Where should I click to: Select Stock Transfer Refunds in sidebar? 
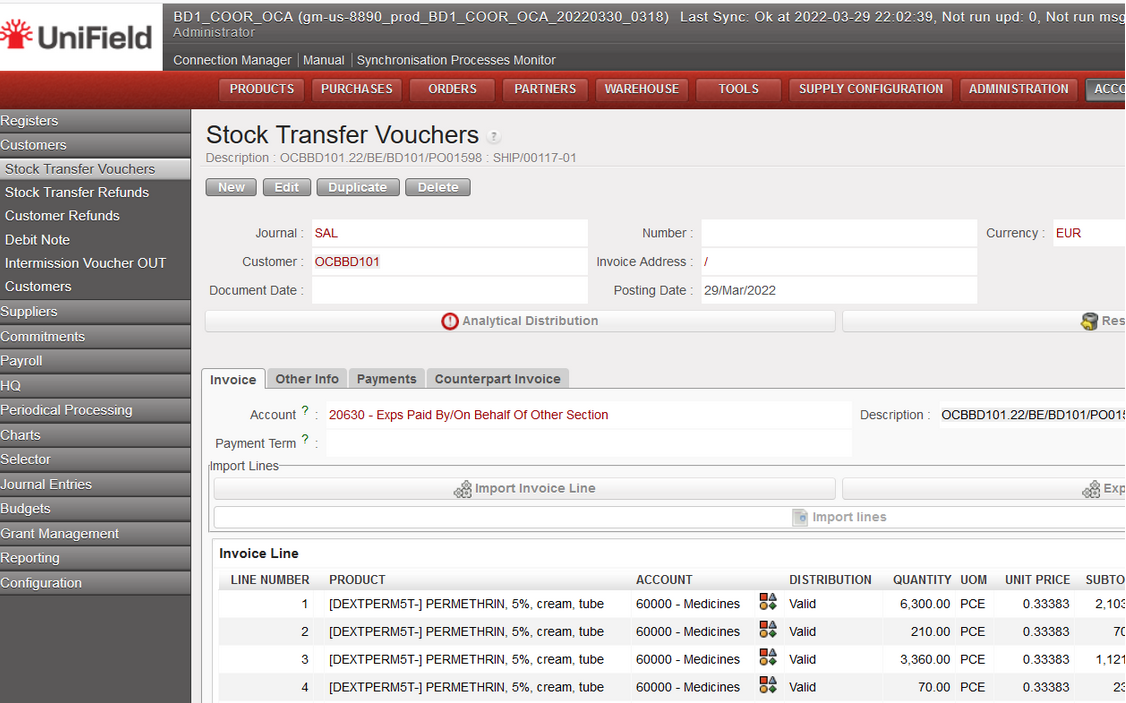(x=77, y=192)
